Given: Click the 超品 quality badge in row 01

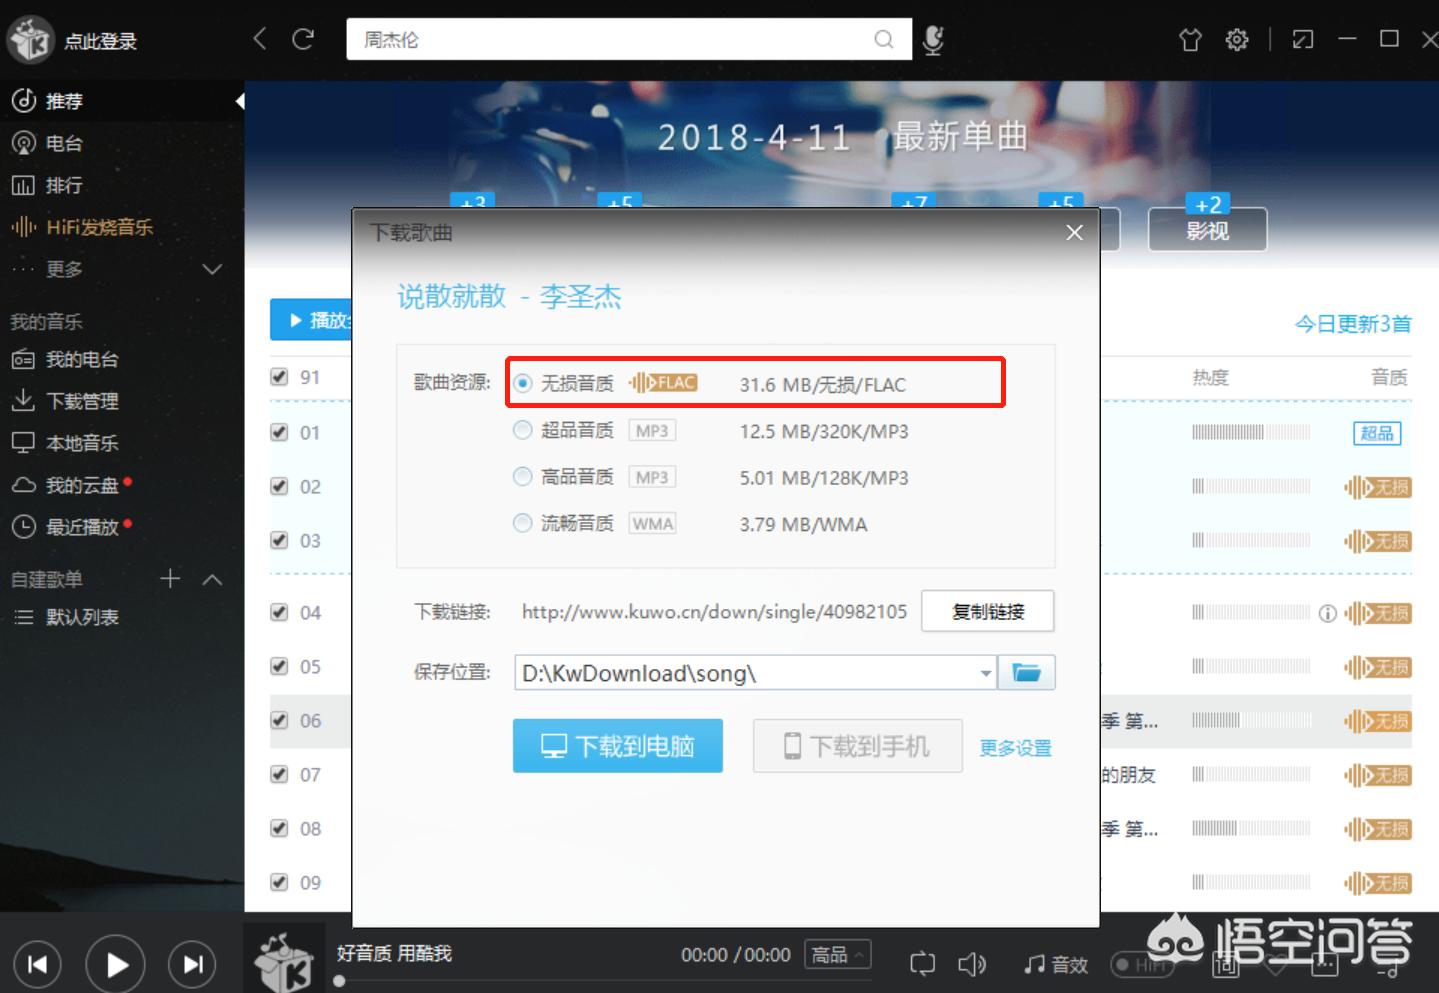Looking at the screenshot, I should coord(1377,433).
